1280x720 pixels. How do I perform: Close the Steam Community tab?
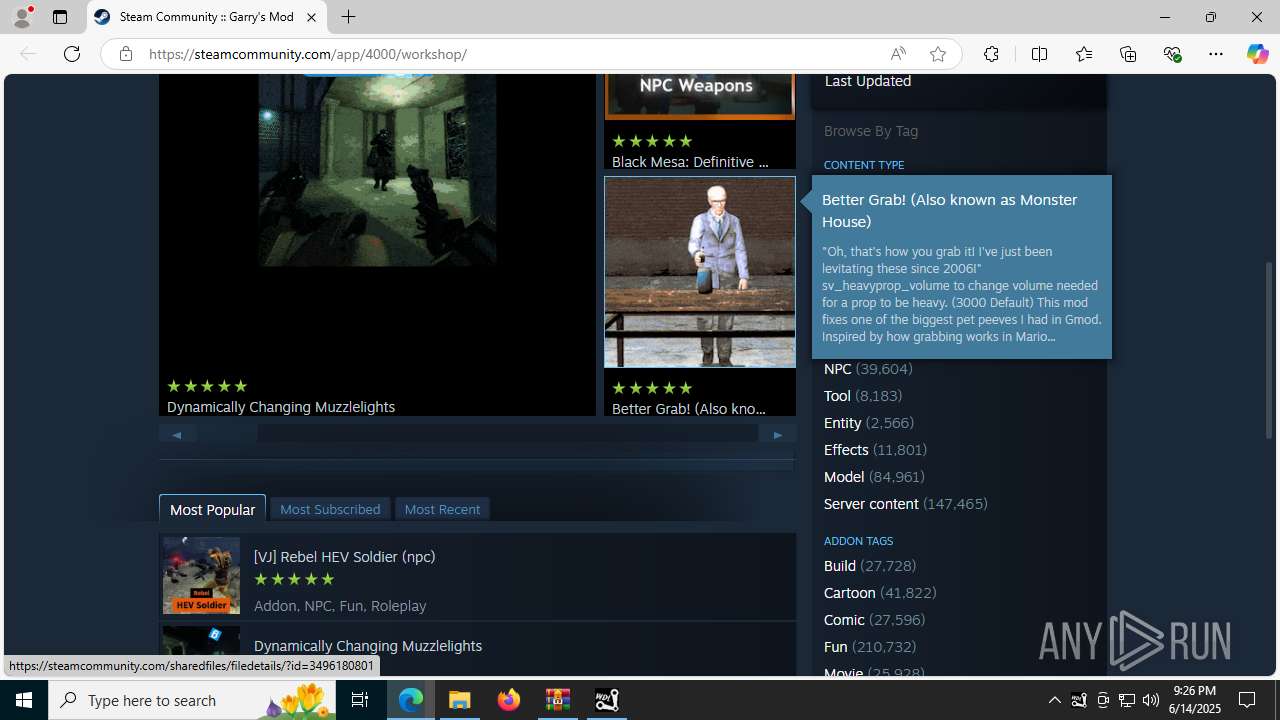coord(311,17)
